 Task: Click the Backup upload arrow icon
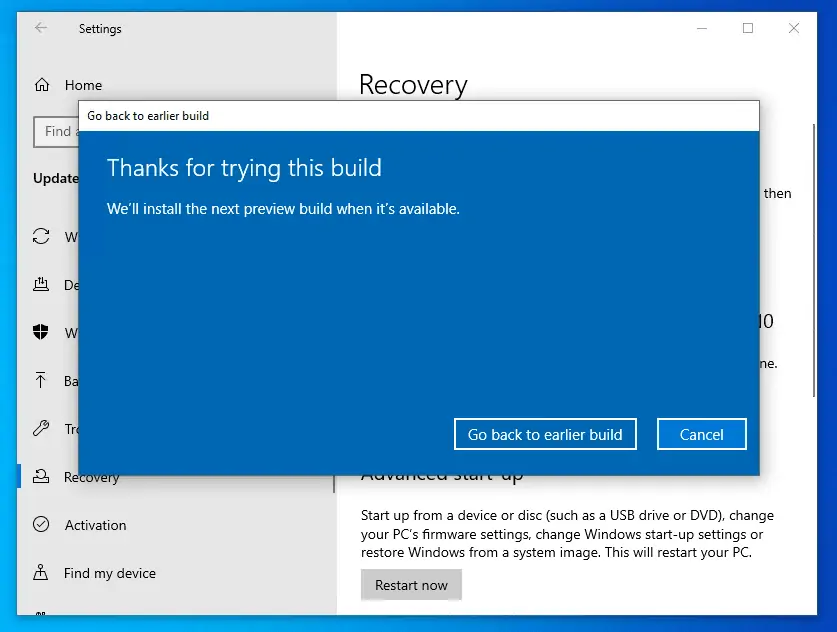(x=40, y=381)
